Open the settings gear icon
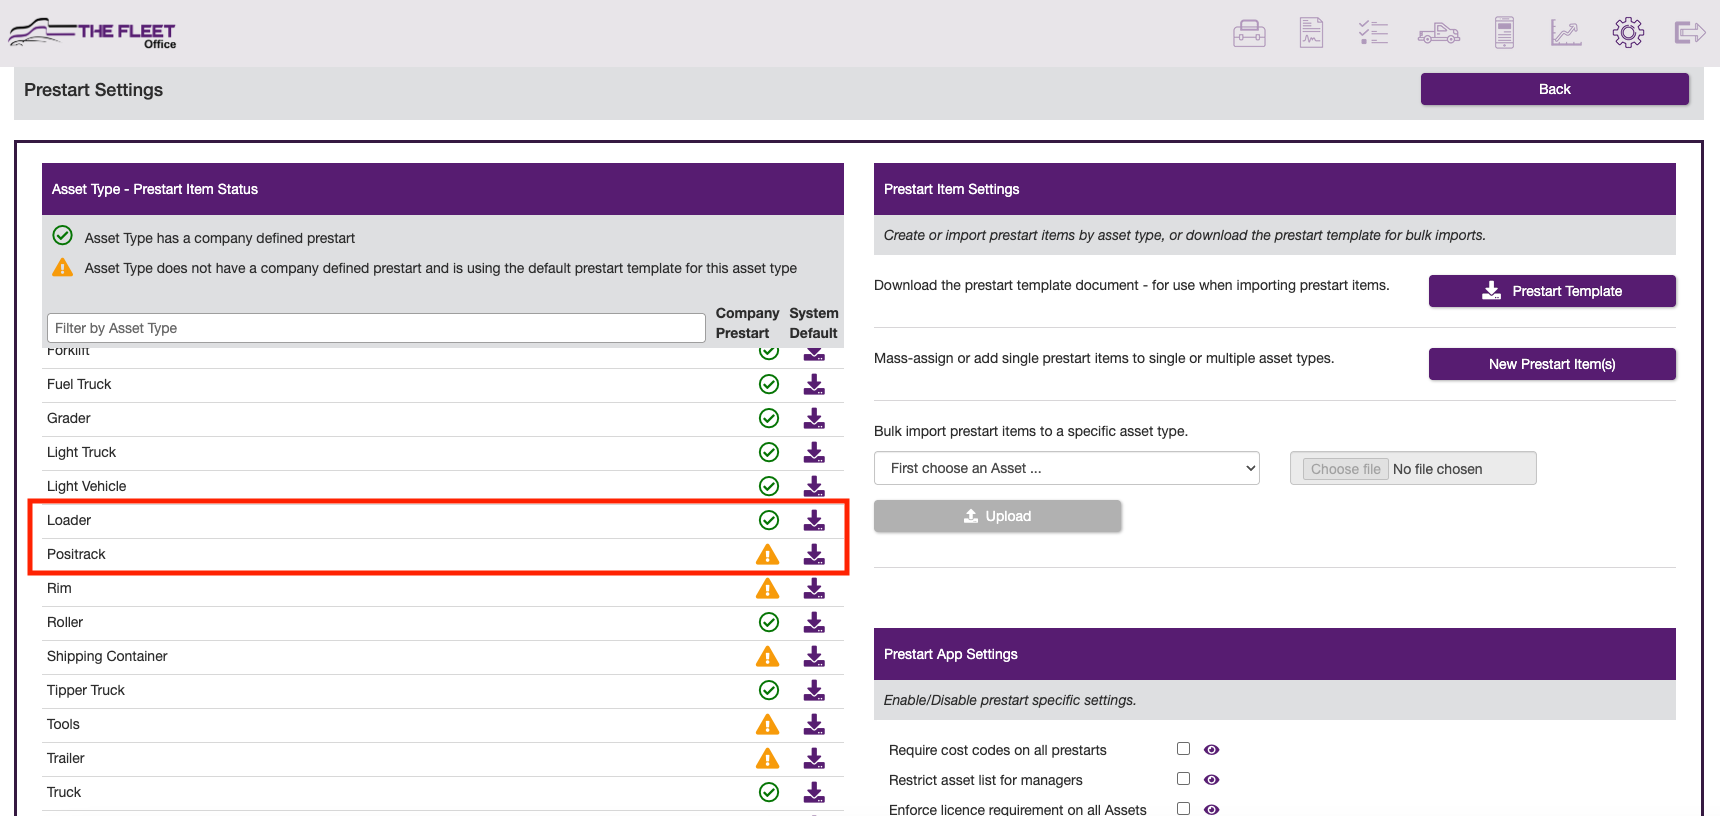The height and width of the screenshot is (816, 1720). pyautogui.click(x=1628, y=33)
